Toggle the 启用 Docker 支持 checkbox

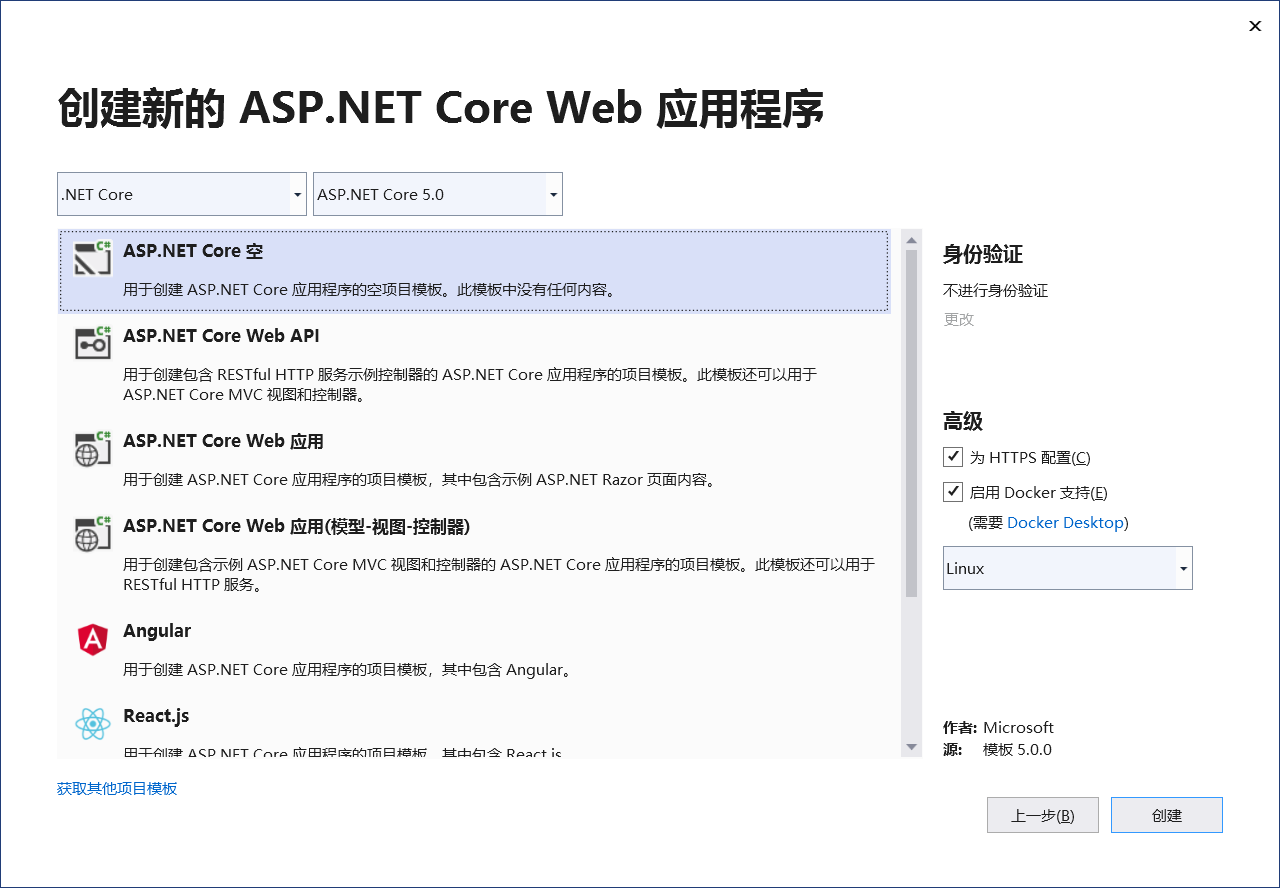952,492
